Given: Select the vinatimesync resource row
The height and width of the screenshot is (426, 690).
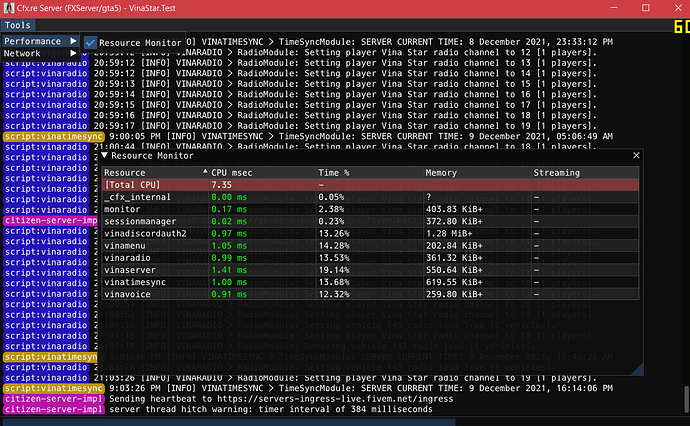Looking at the screenshot, I should pyautogui.click(x=370, y=282).
